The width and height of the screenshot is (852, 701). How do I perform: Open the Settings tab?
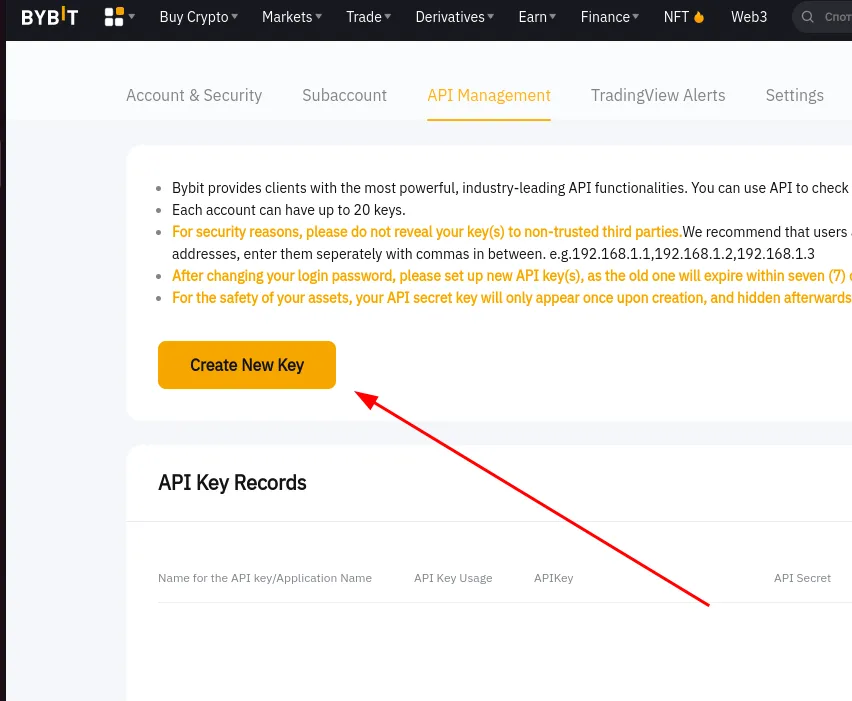point(794,96)
